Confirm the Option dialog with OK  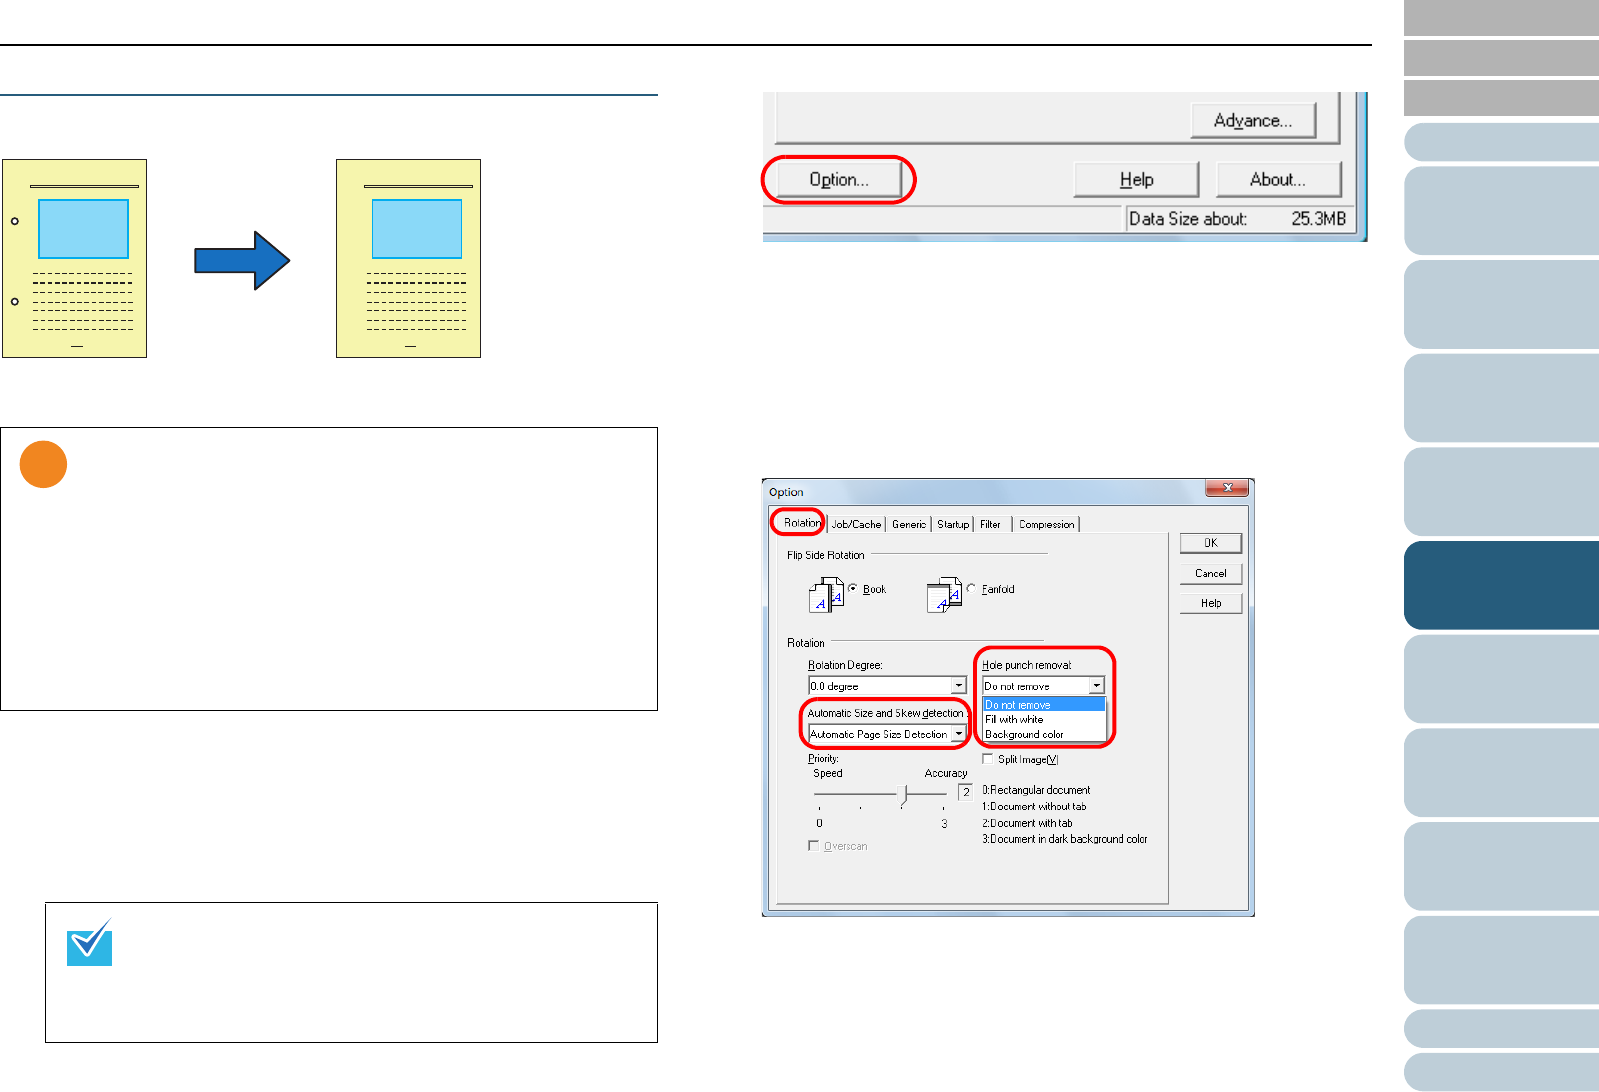tap(1210, 543)
